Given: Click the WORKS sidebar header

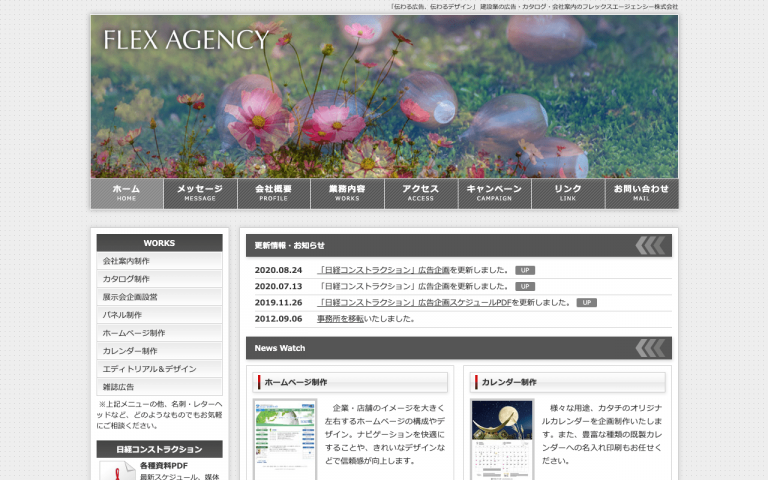Looking at the screenshot, I should (159, 243).
